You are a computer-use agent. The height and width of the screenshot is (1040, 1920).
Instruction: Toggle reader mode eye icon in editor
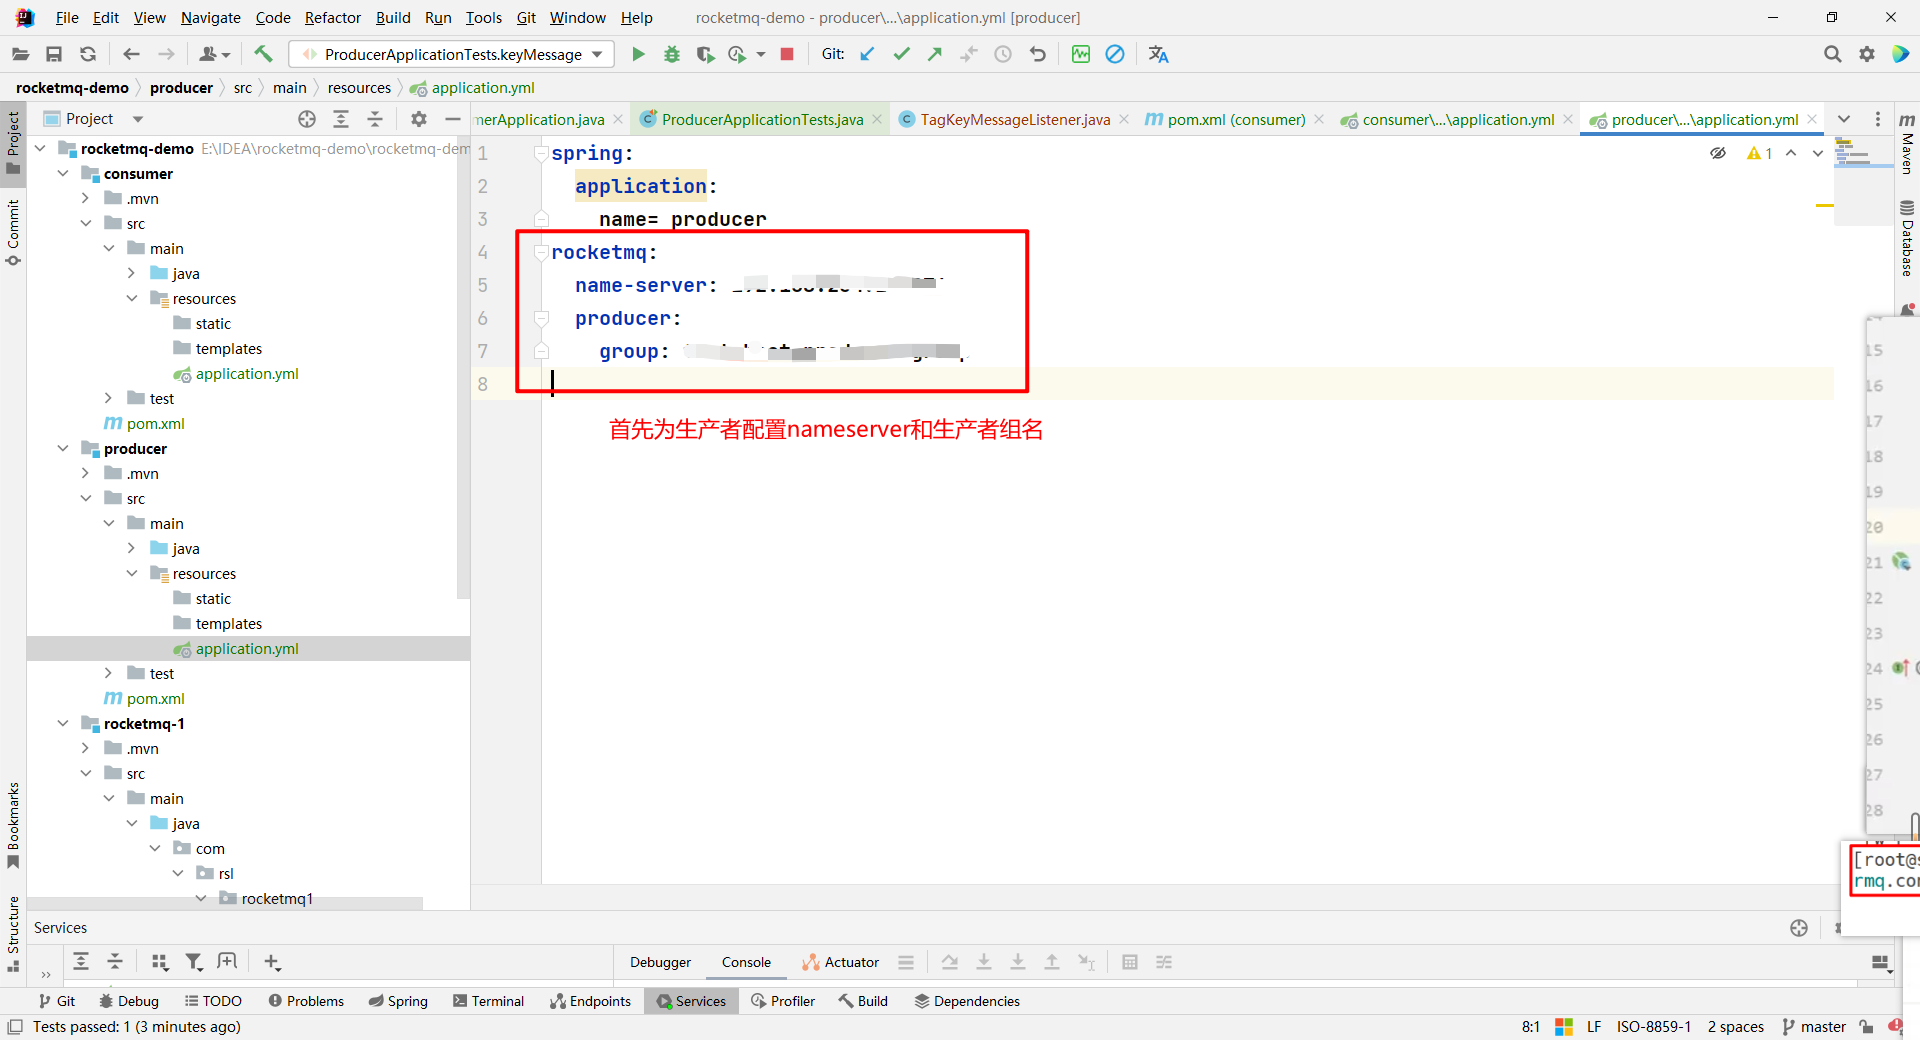tap(1718, 153)
